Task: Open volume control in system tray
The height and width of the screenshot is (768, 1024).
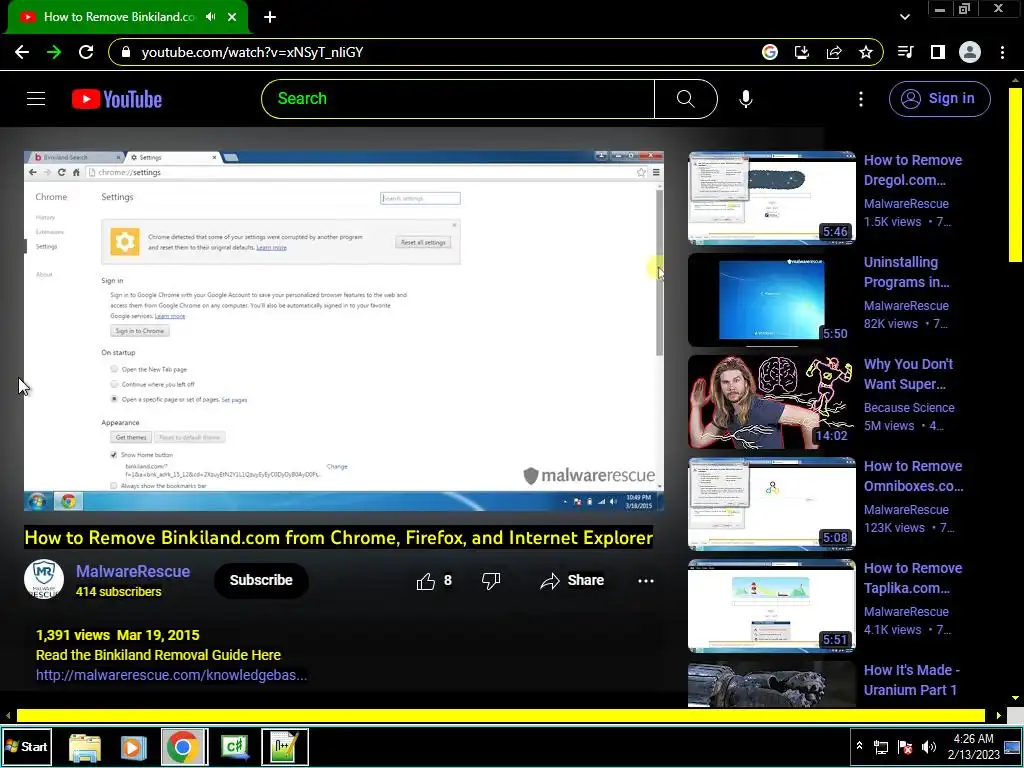Action: (x=929, y=747)
